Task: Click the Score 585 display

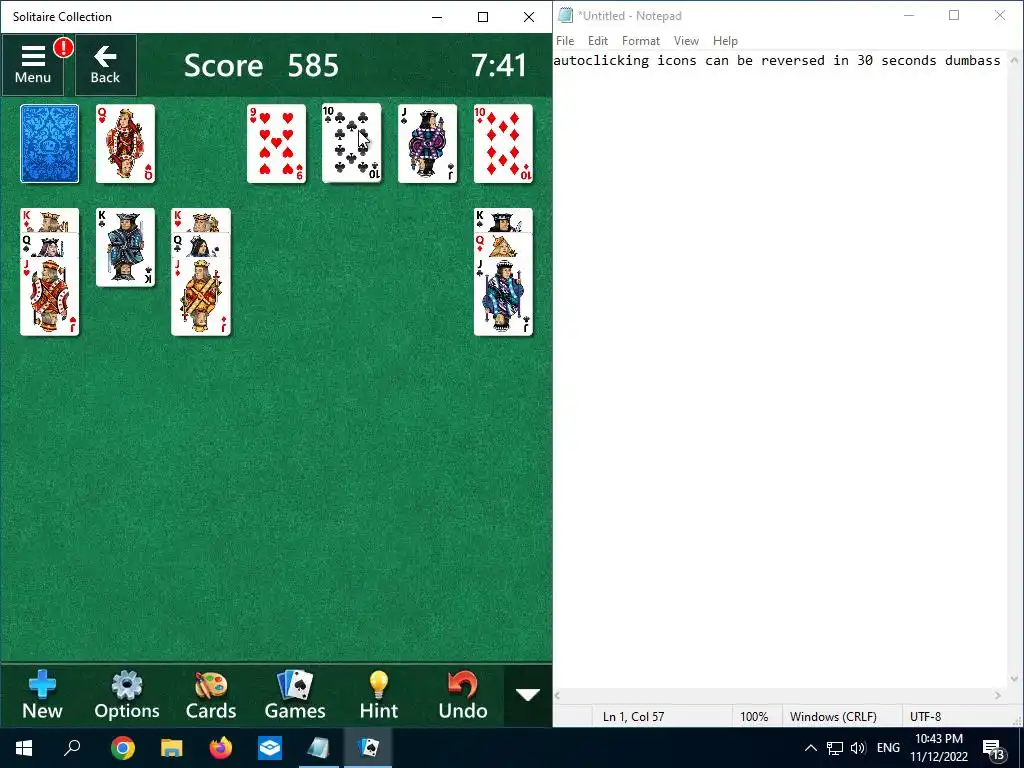Action: 261,65
